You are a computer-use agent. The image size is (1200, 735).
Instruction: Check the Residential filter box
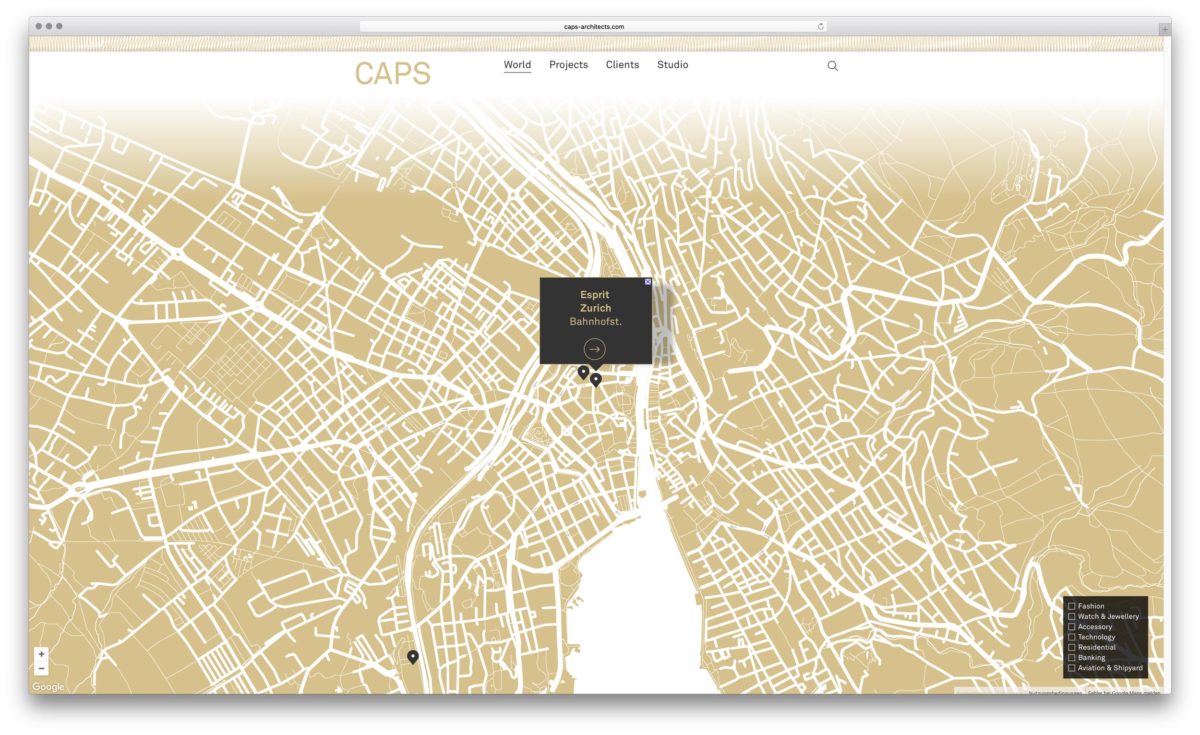coord(1072,647)
